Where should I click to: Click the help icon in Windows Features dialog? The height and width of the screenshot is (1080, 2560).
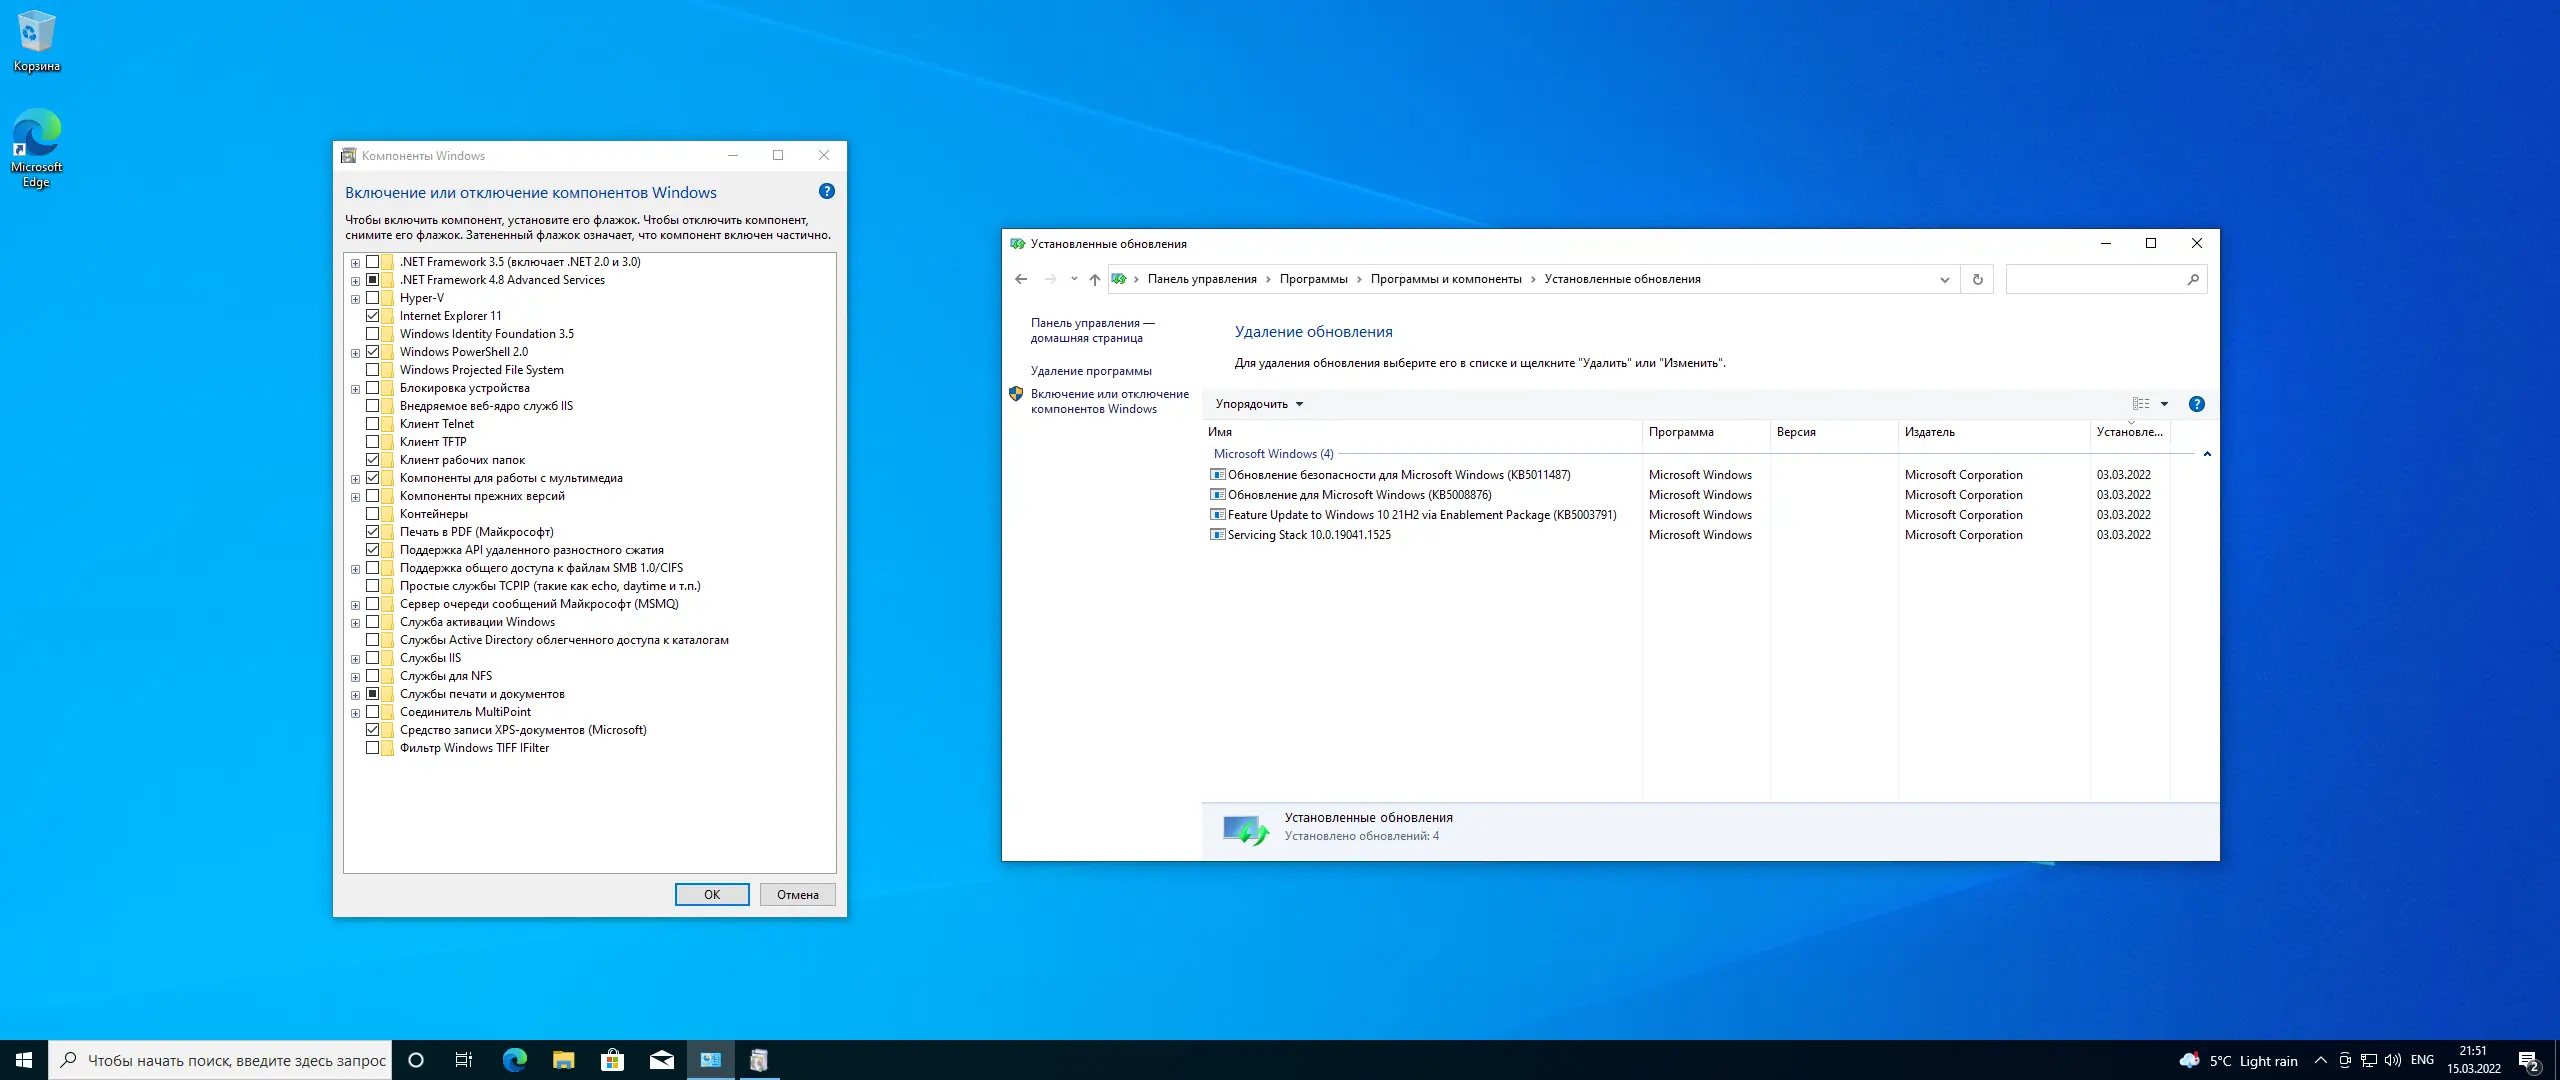pos(826,191)
